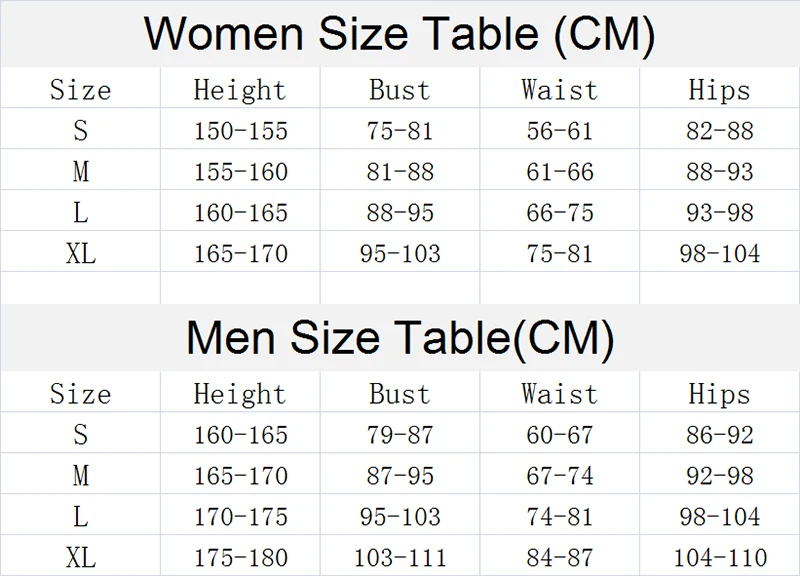
Task: Click men's XL hips 104-110
Action: [x=720, y=557]
